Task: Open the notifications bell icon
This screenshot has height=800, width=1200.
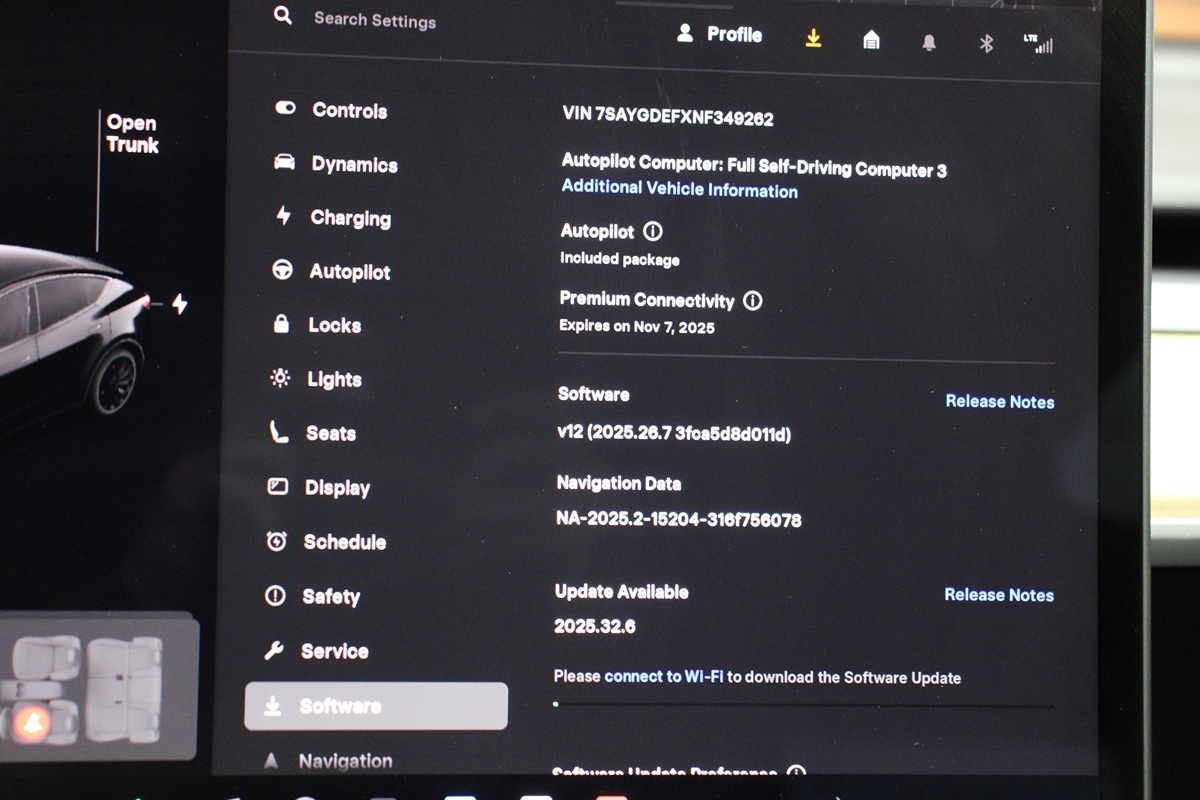Action: click(929, 42)
